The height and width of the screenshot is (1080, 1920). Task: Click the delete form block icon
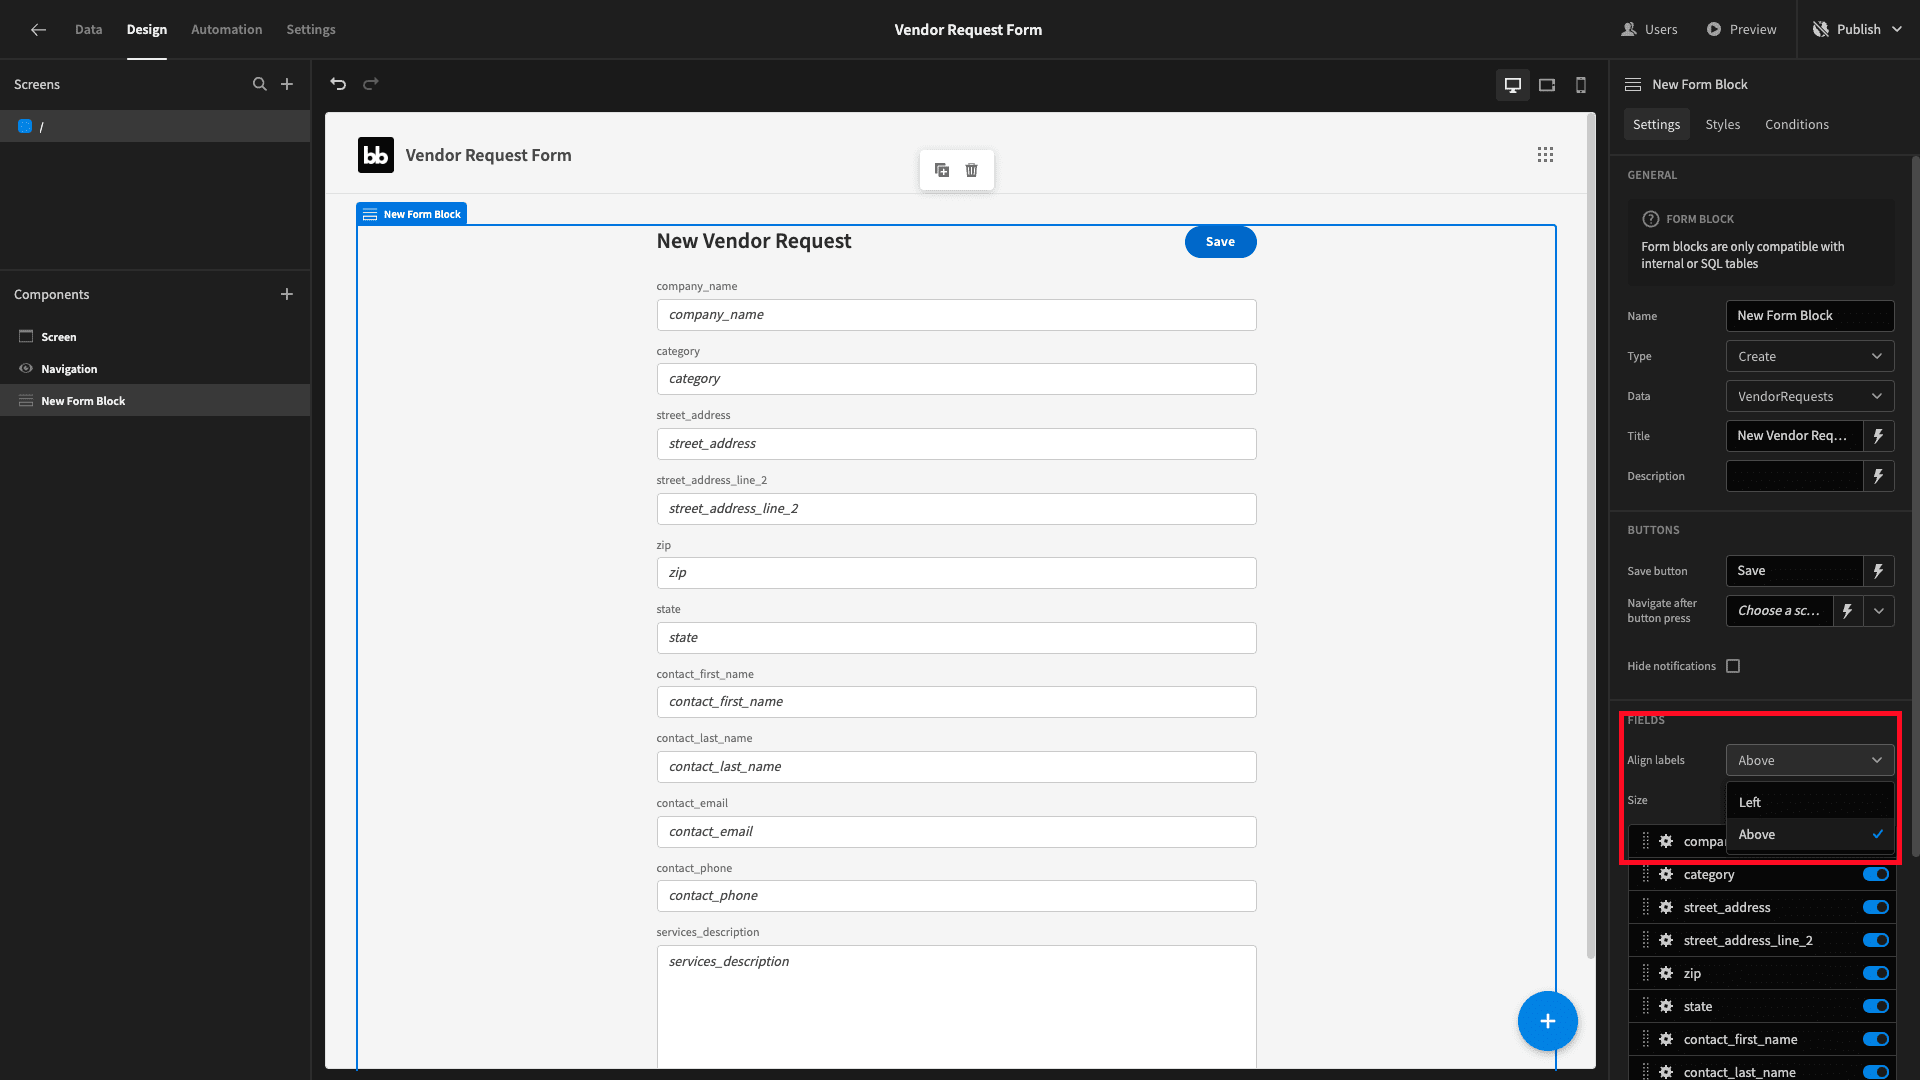(x=971, y=170)
